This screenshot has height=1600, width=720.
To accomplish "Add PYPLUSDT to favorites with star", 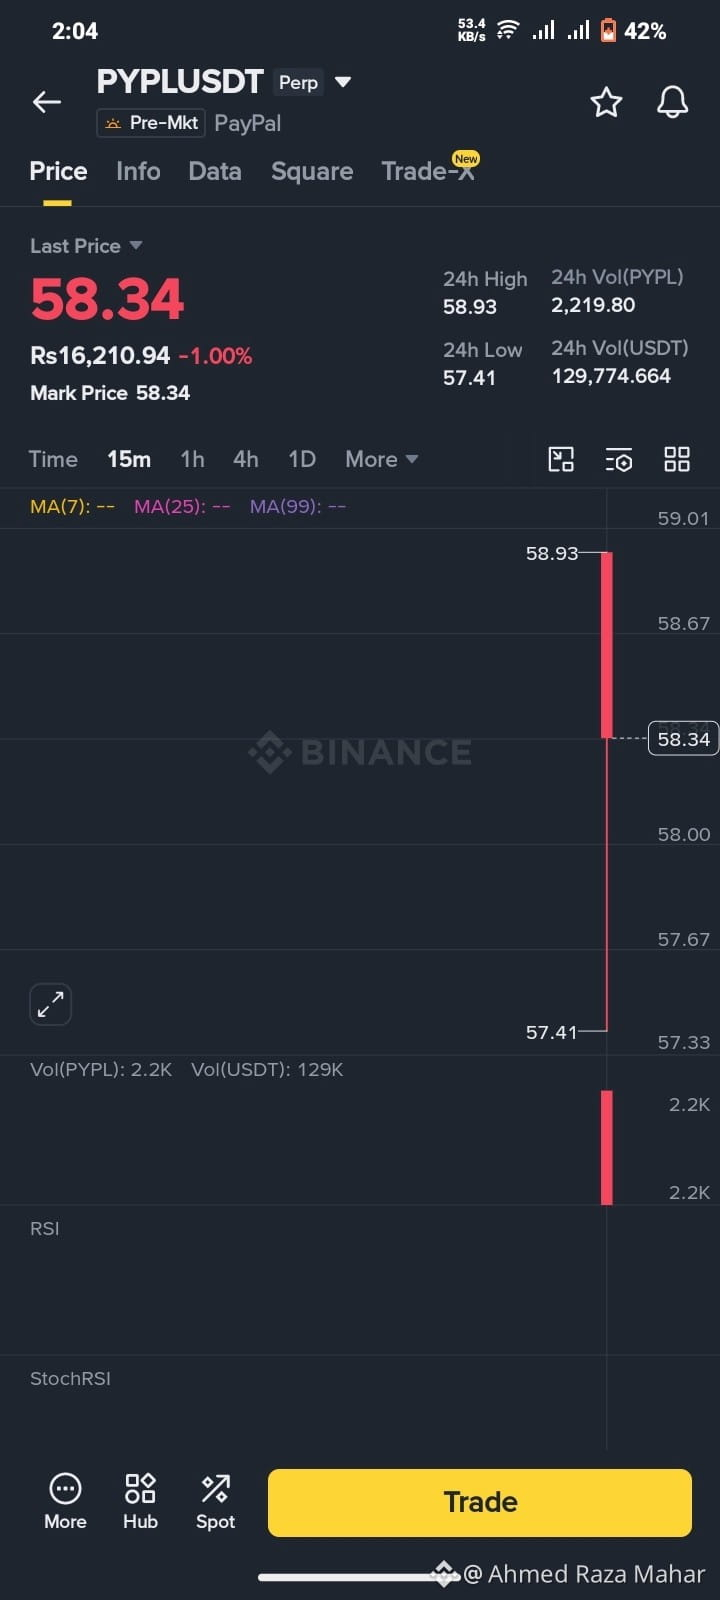I will pyautogui.click(x=606, y=102).
